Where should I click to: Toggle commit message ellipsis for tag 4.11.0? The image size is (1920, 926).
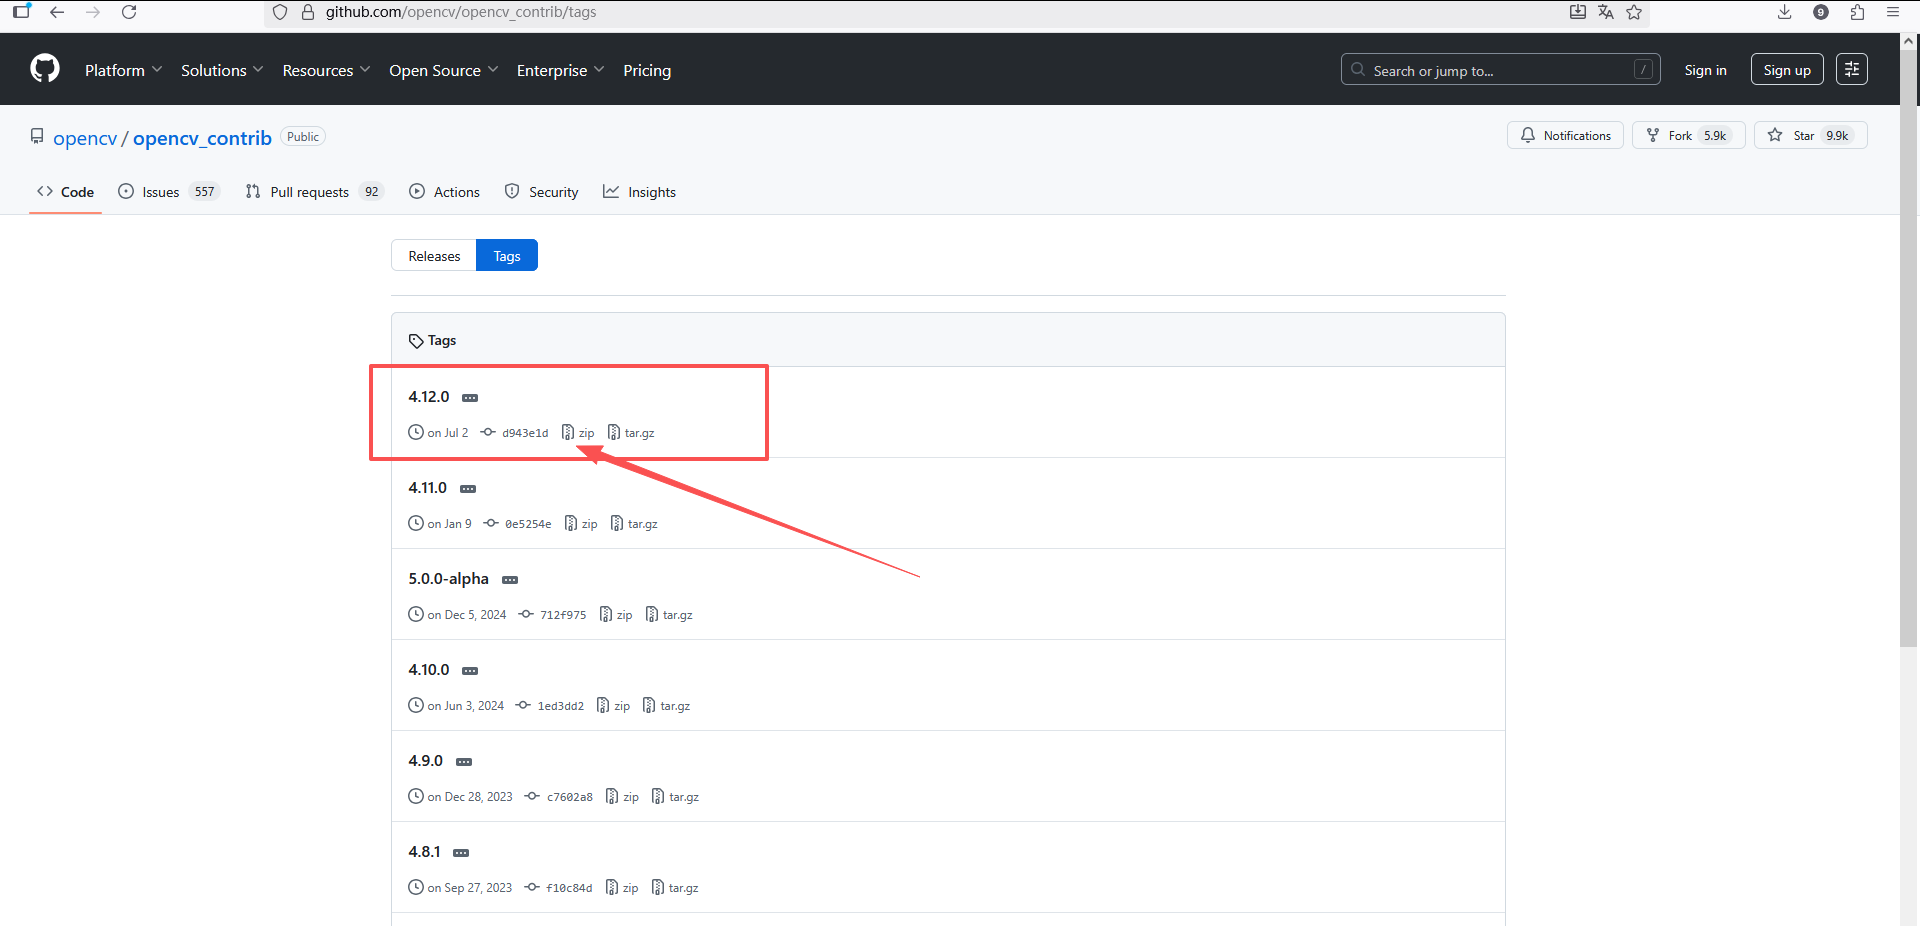(x=468, y=489)
